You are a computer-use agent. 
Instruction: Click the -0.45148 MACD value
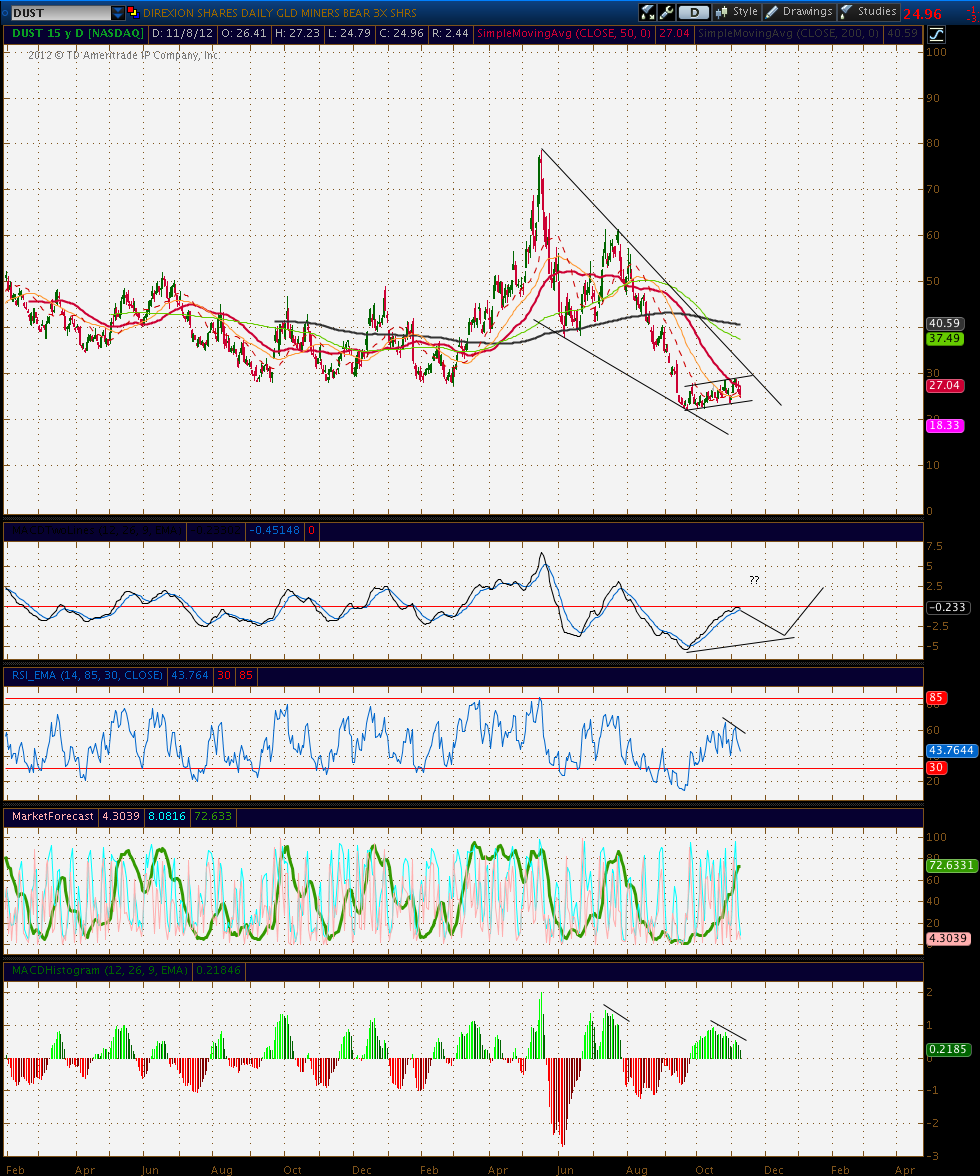tap(274, 530)
